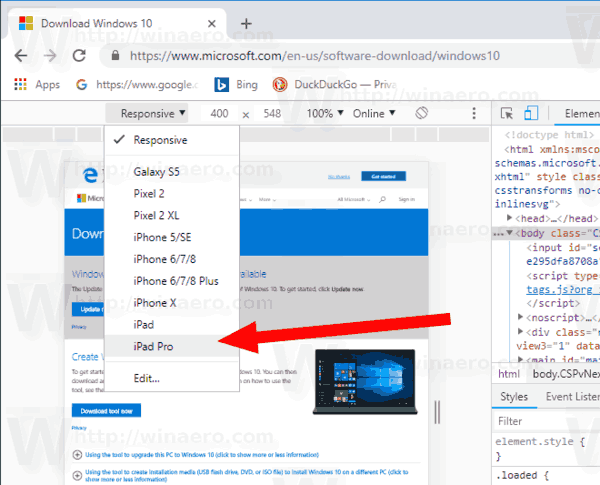This screenshot has height=485, width=600.
Task: Select body.CSPvNext breadcrumb
Action: pos(566,374)
